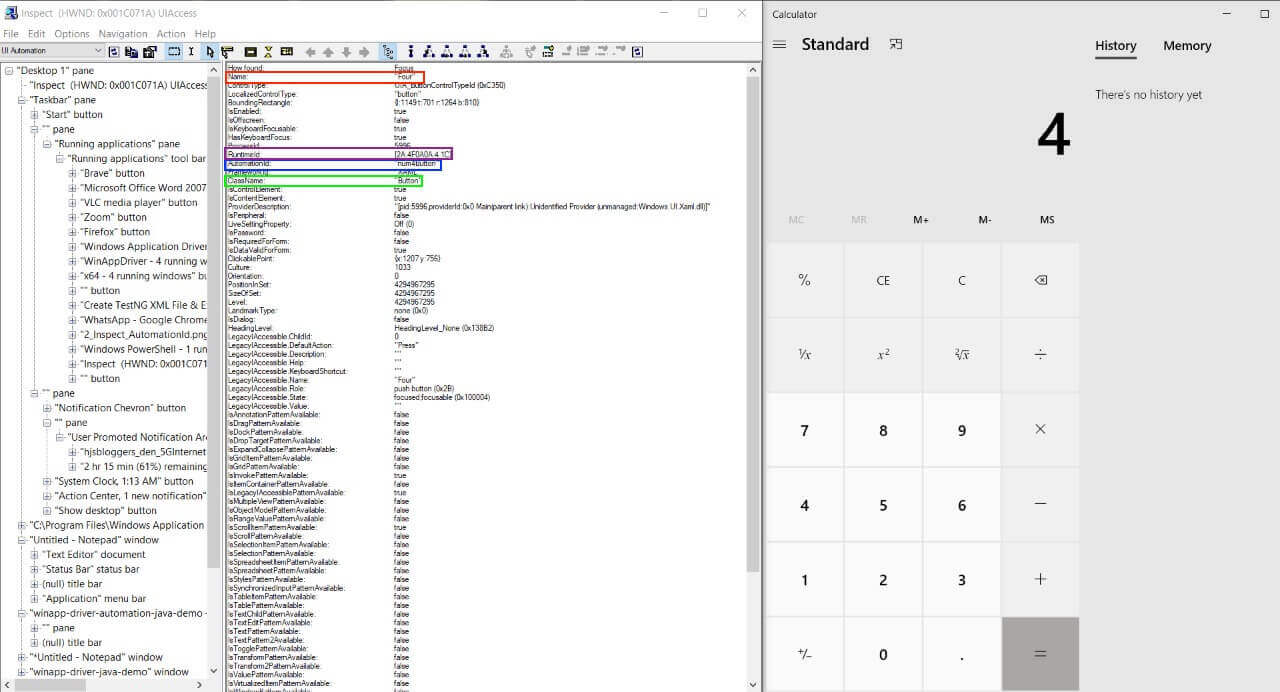This screenshot has width=1280, height=692.
Task: Open the calculator hamburger navigation menu
Action: 780,45
